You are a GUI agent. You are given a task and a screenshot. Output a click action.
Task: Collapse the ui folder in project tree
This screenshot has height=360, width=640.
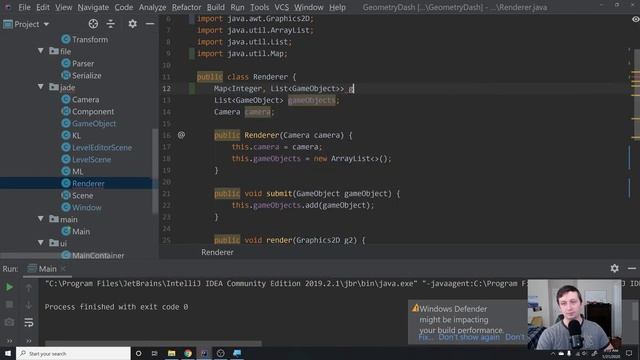point(41,243)
